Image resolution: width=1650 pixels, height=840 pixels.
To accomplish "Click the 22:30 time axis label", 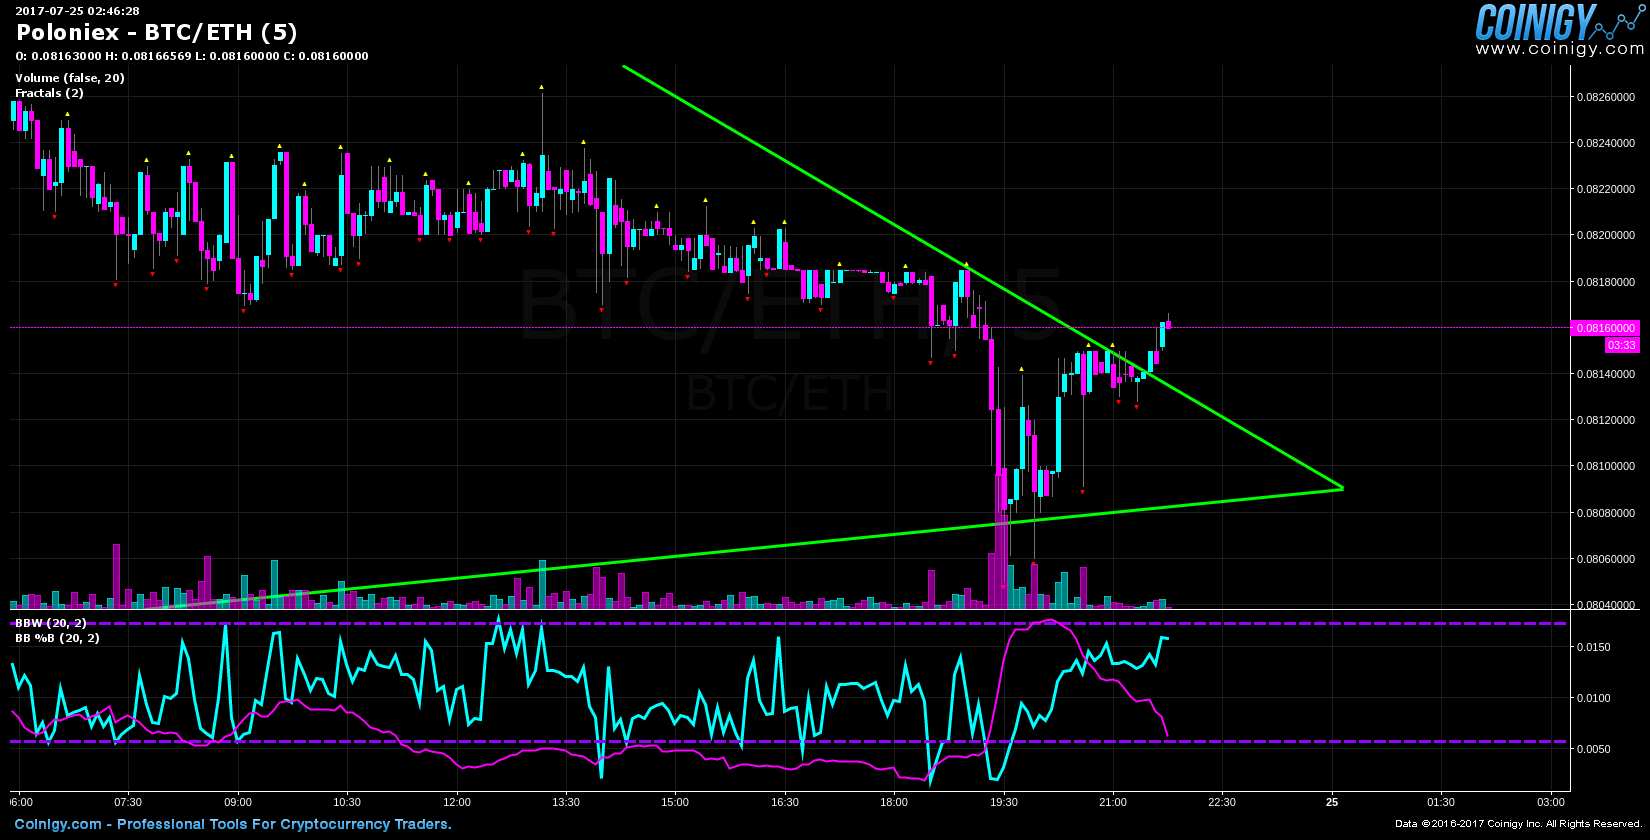I will (x=1222, y=802).
